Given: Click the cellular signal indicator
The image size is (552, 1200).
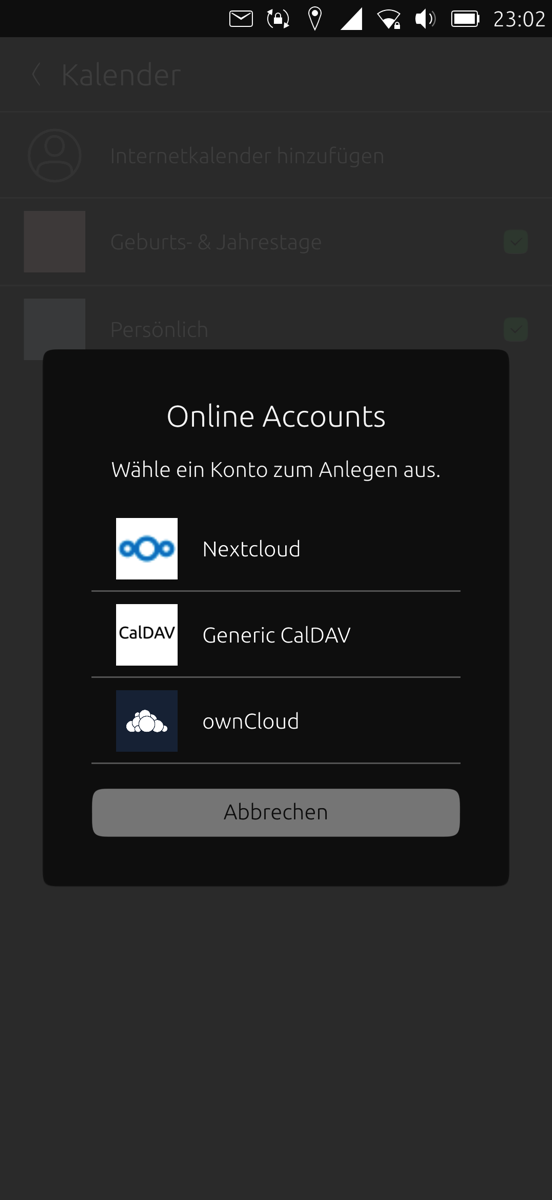Looking at the screenshot, I should [351, 18].
